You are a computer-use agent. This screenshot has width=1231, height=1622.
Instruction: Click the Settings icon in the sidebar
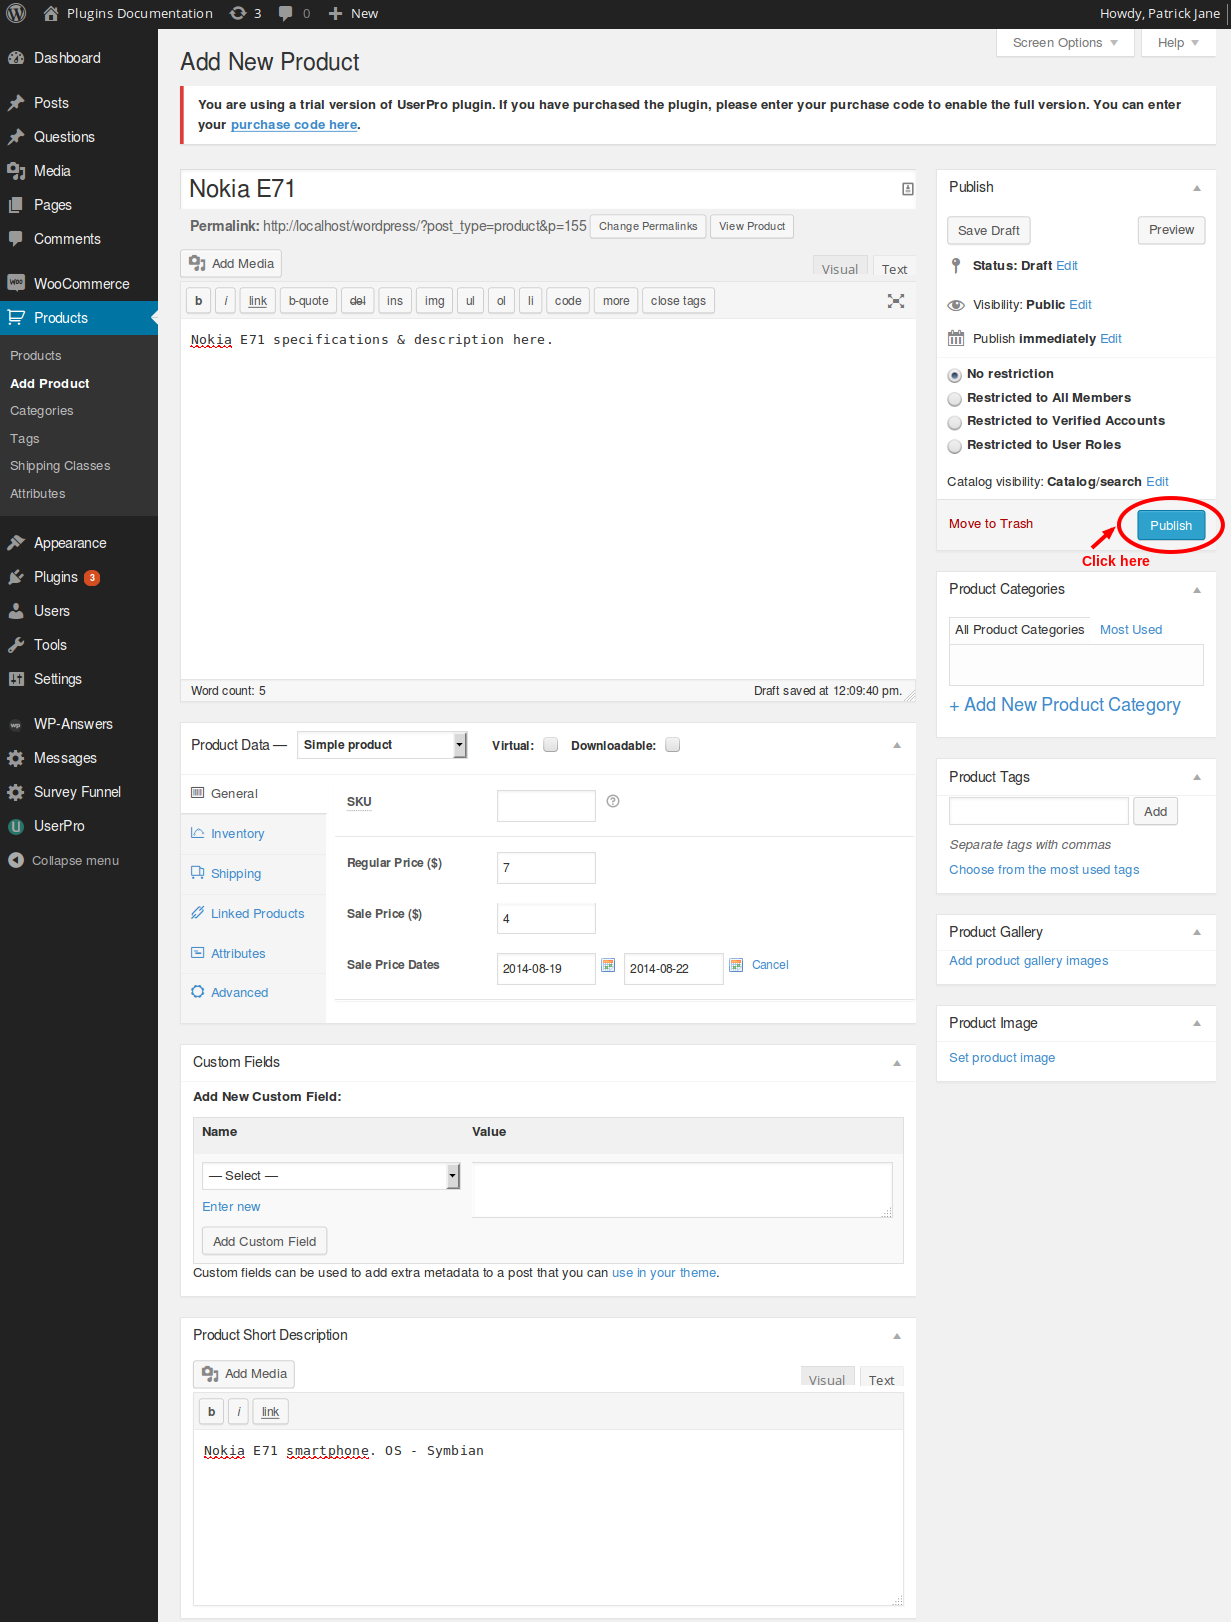point(16,679)
